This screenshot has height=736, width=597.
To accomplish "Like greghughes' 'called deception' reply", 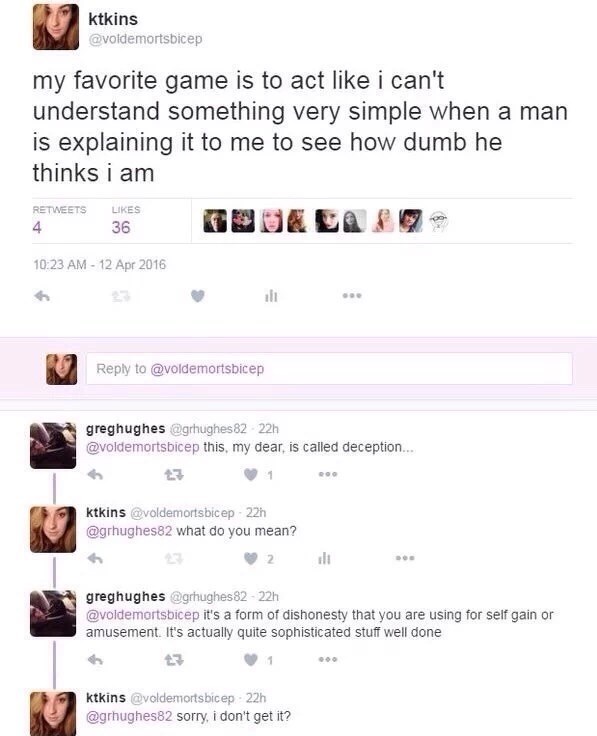I will click(x=251, y=475).
